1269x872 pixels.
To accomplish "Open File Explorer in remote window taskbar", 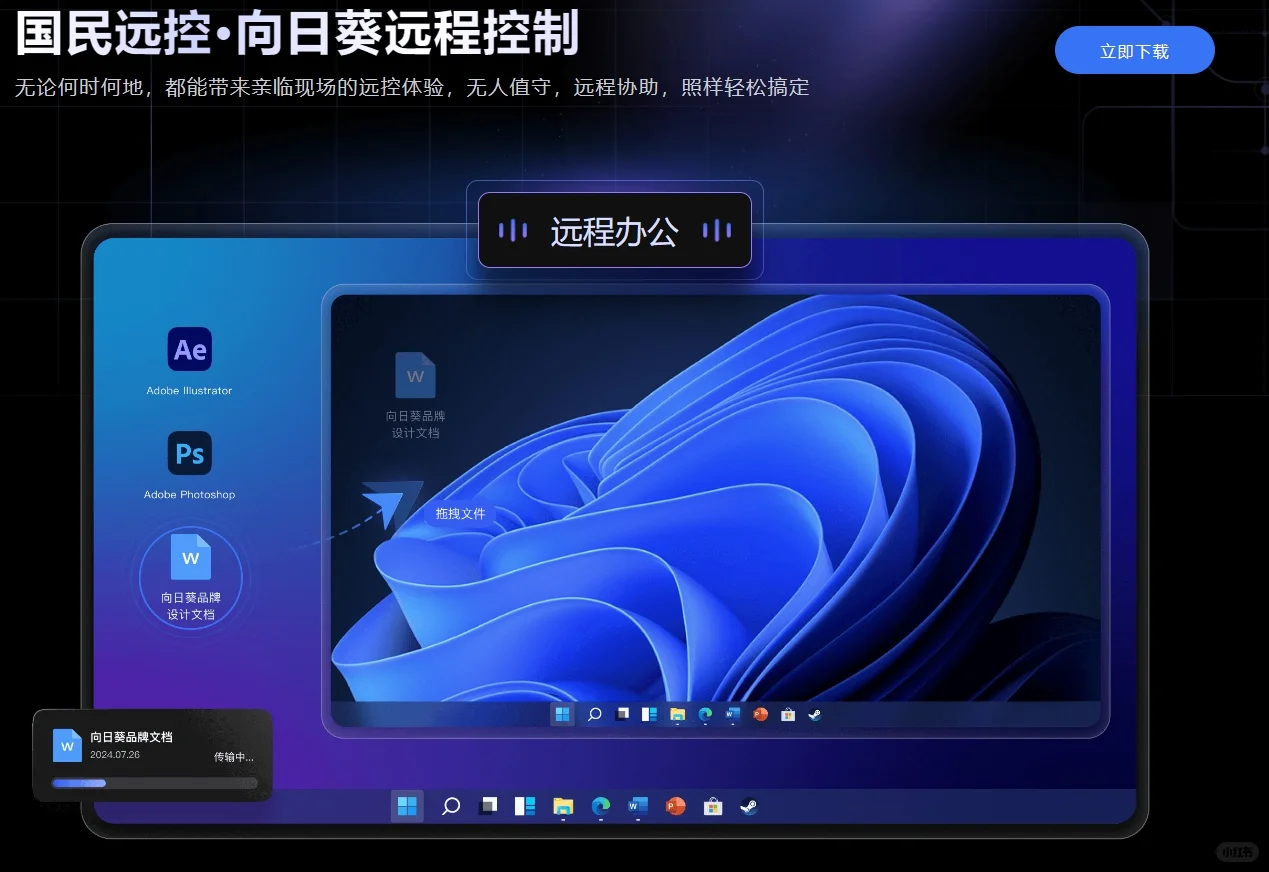I will point(677,714).
